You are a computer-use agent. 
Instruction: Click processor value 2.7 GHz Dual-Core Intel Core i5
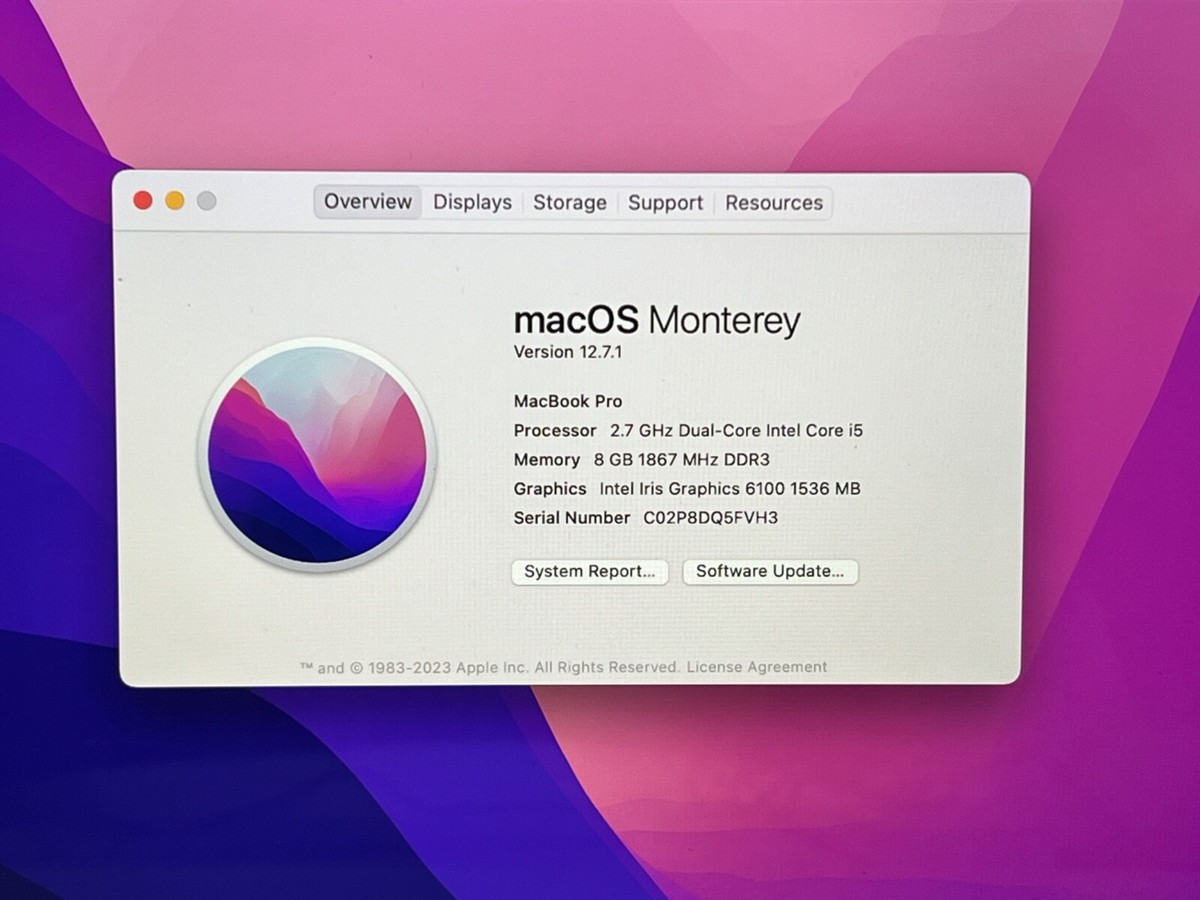click(x=736, y=431)
